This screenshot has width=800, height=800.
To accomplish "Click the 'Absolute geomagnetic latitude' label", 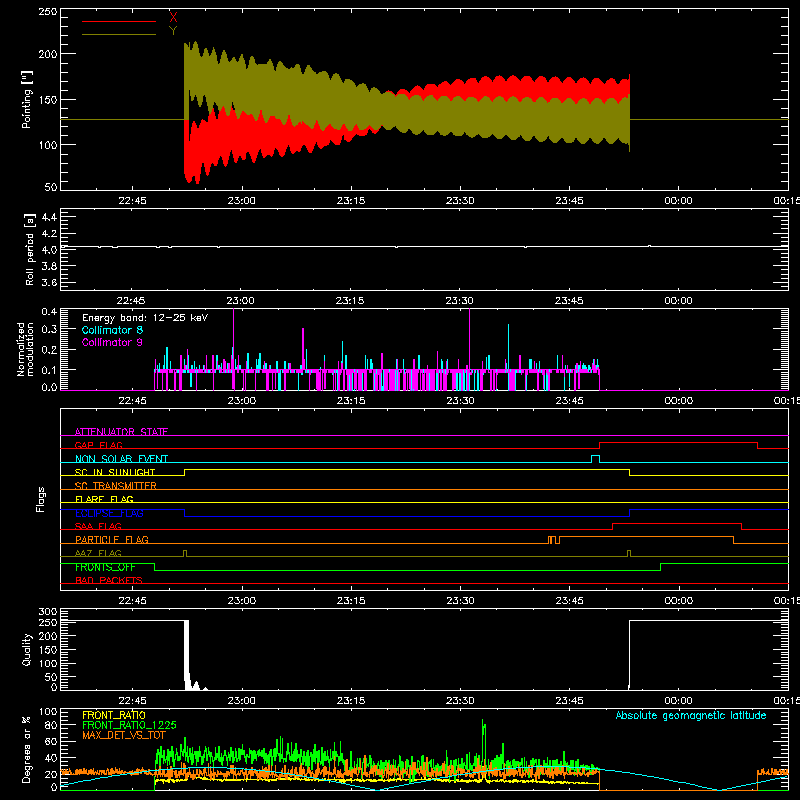I will point(691,715).
